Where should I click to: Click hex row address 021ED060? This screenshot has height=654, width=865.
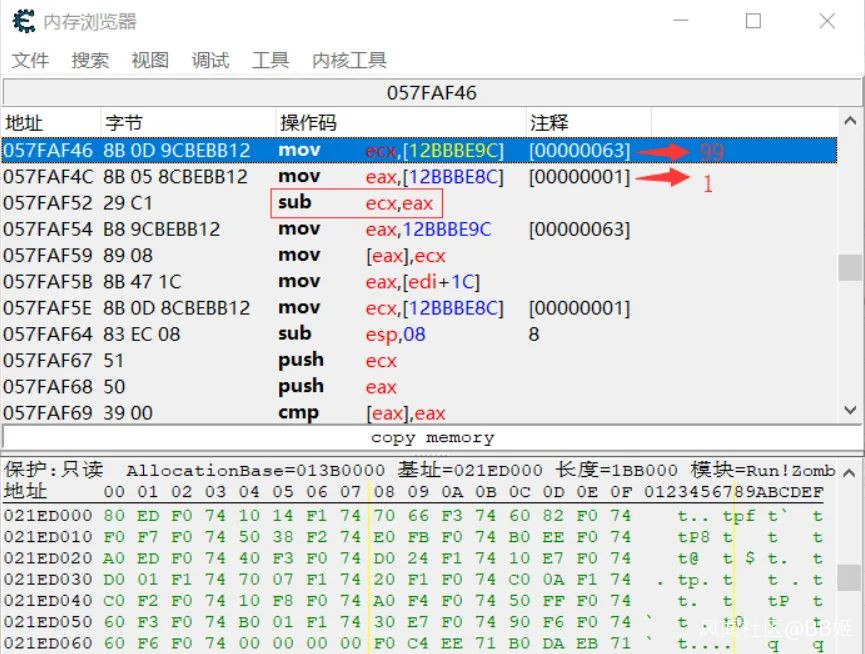tap(48, 643)
